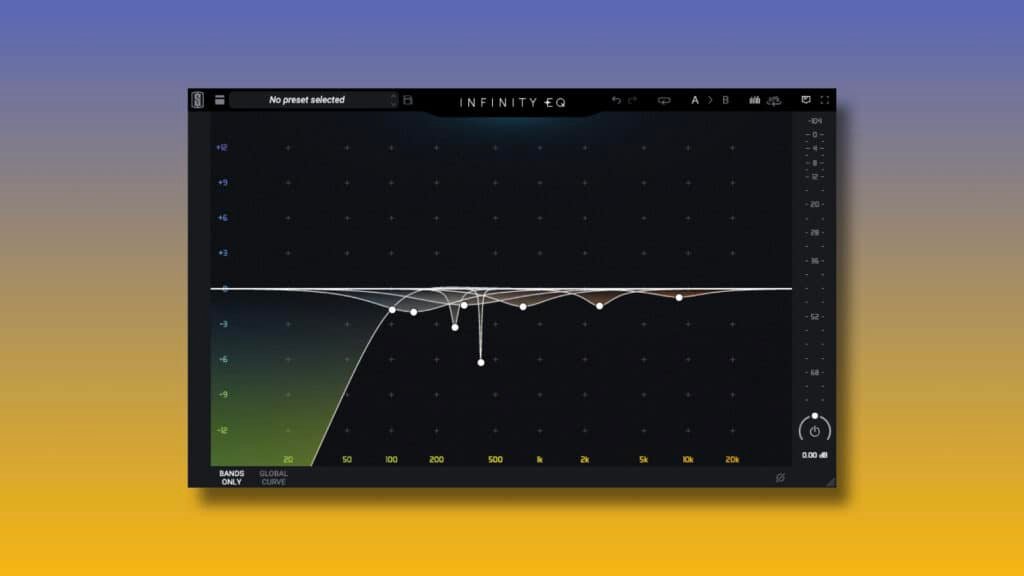Click the balance/auto-gain icon
The width and height of the screenshot is (1024, 576).
(774, 101)
